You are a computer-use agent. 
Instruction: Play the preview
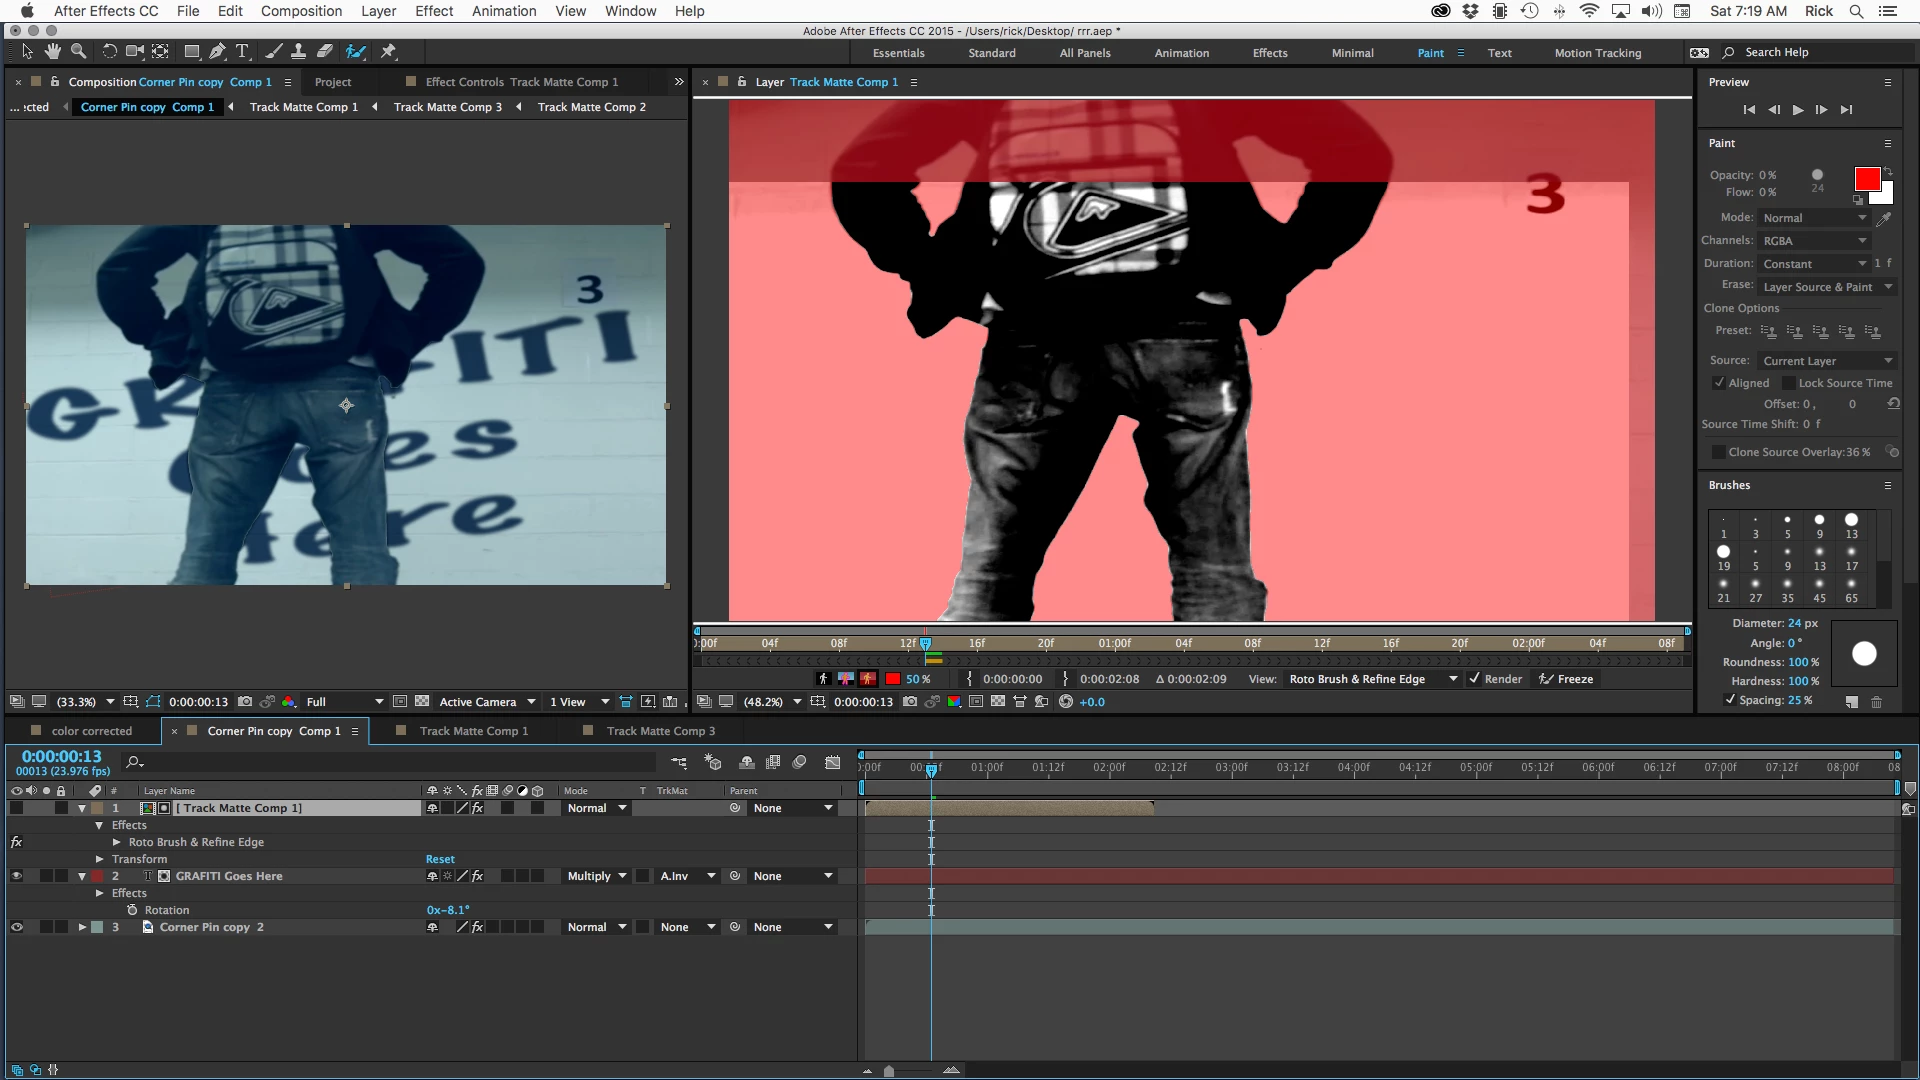tap(1797, 110)
